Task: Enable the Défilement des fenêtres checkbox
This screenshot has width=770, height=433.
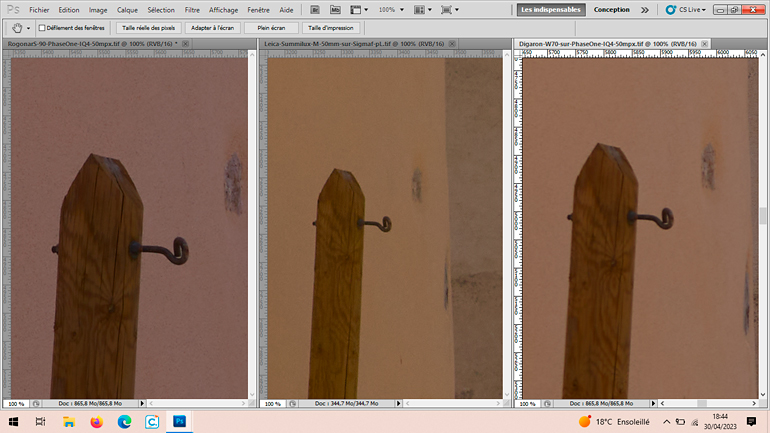Action: coord(42,28)
